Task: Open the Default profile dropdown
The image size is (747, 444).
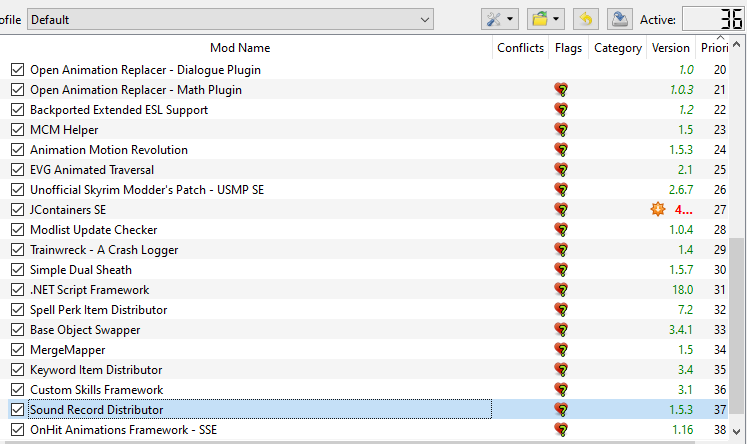Action: tap(230, 20)
